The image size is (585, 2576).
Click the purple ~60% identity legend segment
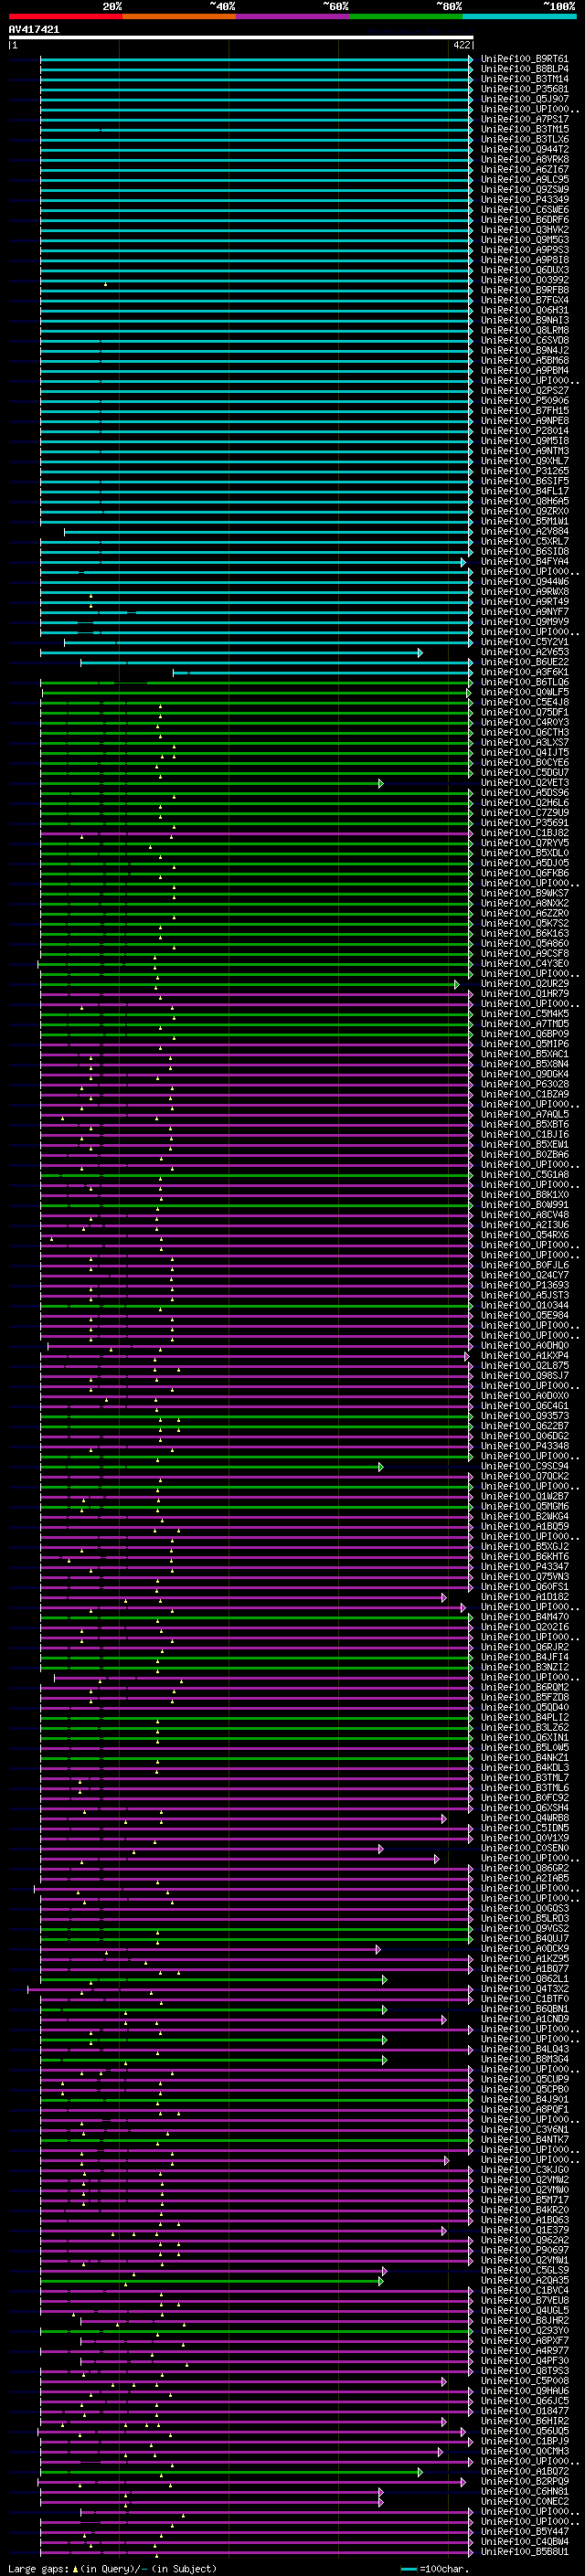(293, 16)
